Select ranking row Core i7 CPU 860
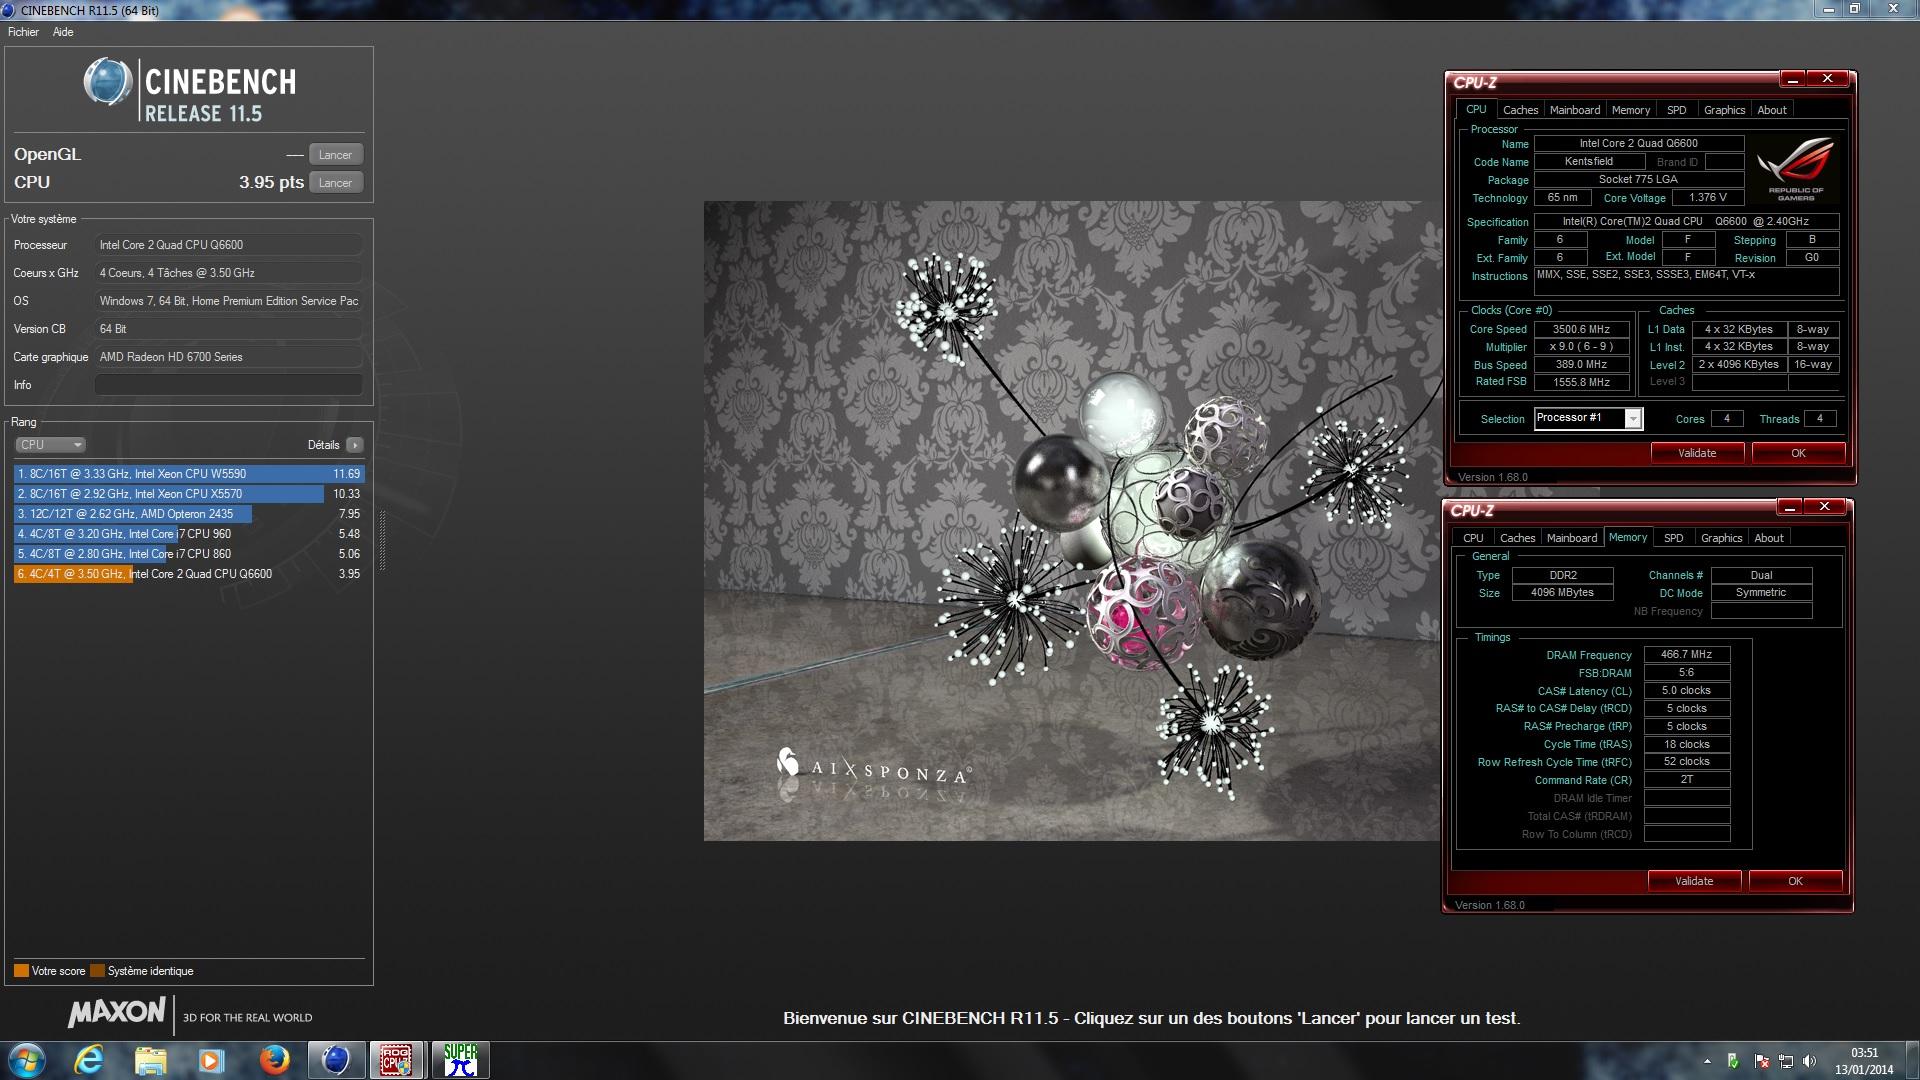This screenshot has width=1920, height=1080. click(189, 554)
